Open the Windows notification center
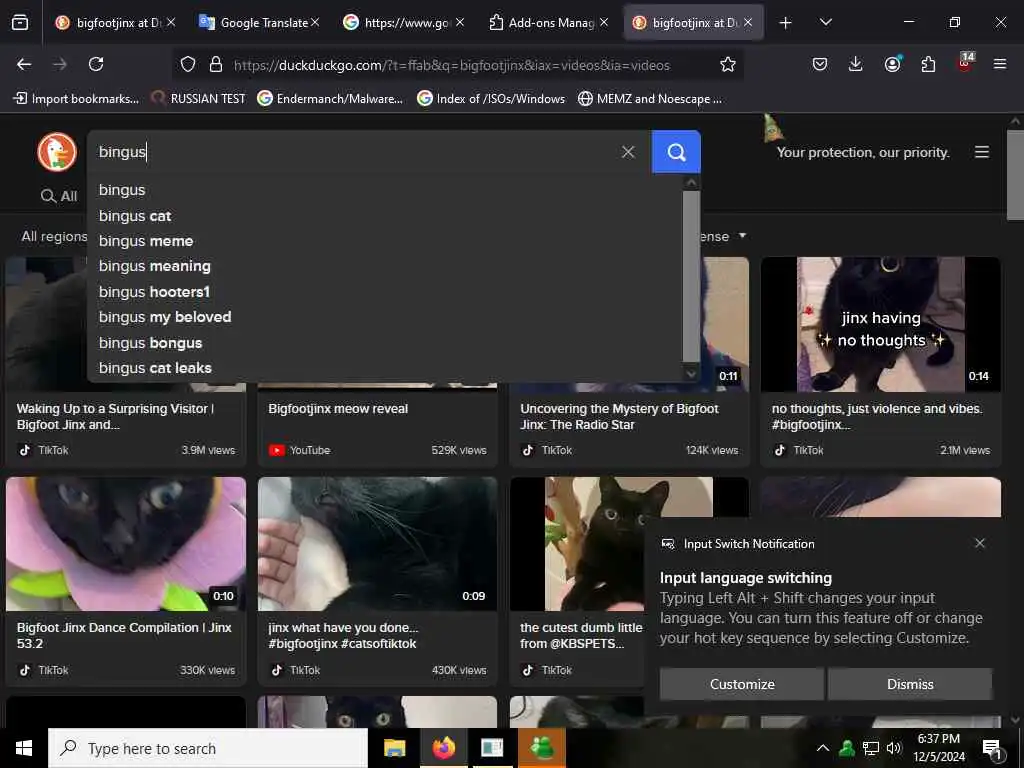 [992, 750]
